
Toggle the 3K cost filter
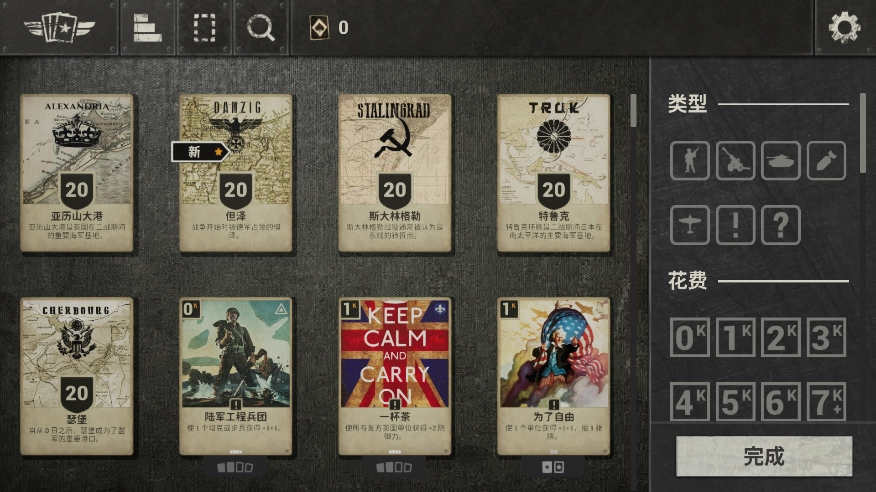click(x=826, y=337)
